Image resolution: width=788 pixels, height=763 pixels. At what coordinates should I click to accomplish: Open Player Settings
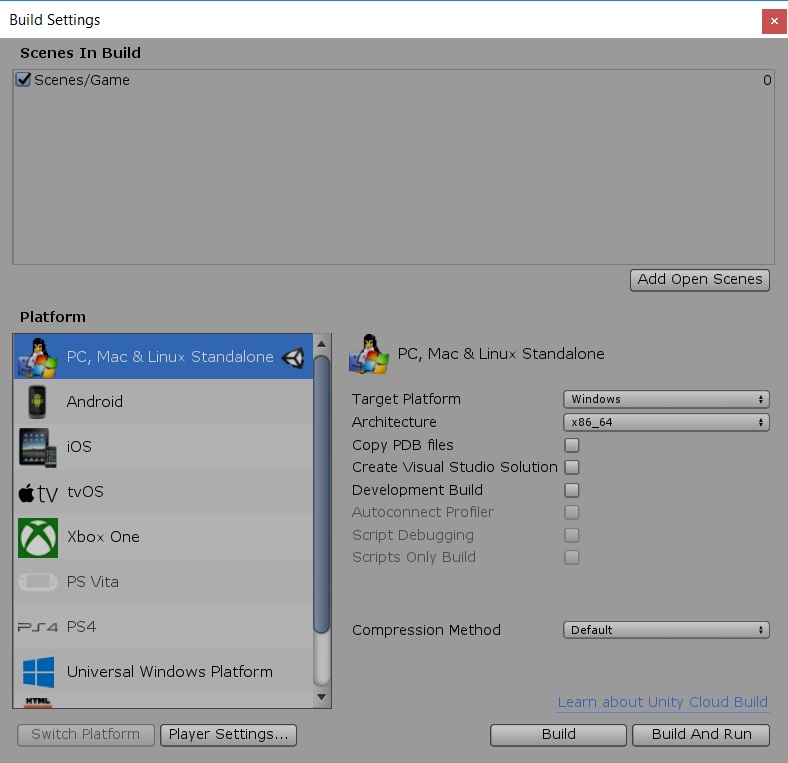click(228, 734)
